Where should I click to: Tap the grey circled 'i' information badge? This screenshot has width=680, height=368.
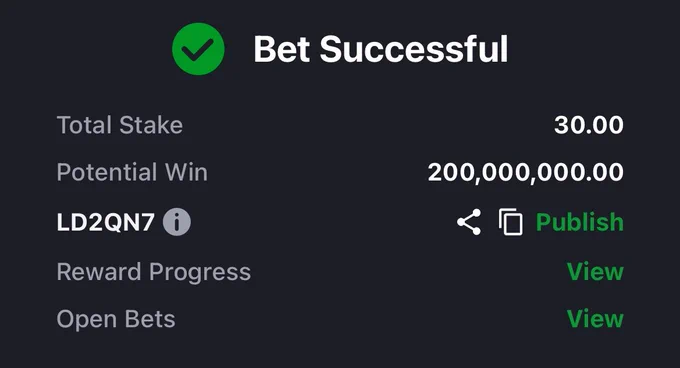[177, 222]
